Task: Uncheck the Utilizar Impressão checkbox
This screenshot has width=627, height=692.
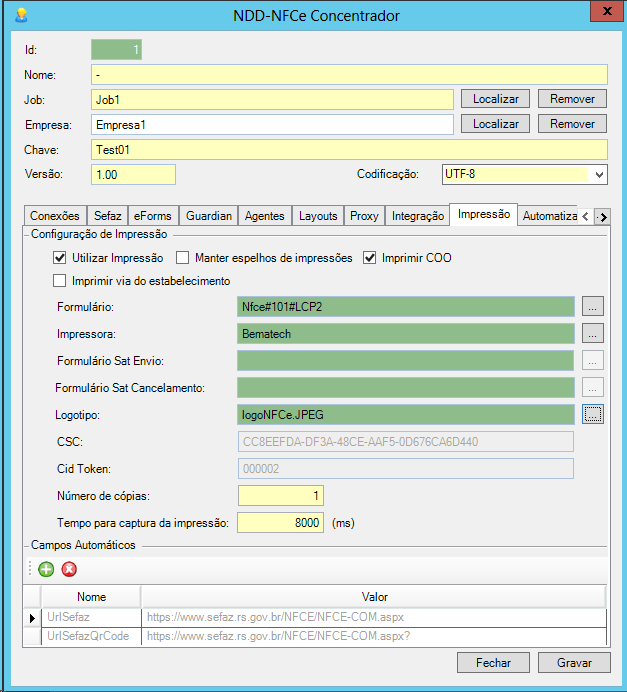Action: click(60, 258)
